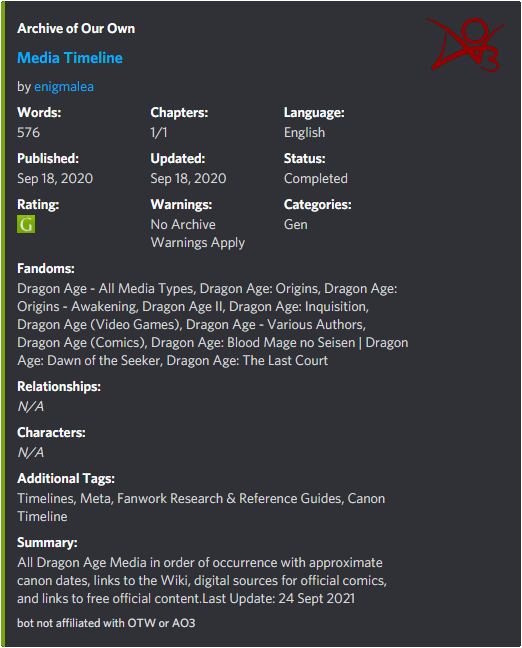The image size is (522, 648).
Task: Click the Fandoms list text
Action: coord(213,324)
